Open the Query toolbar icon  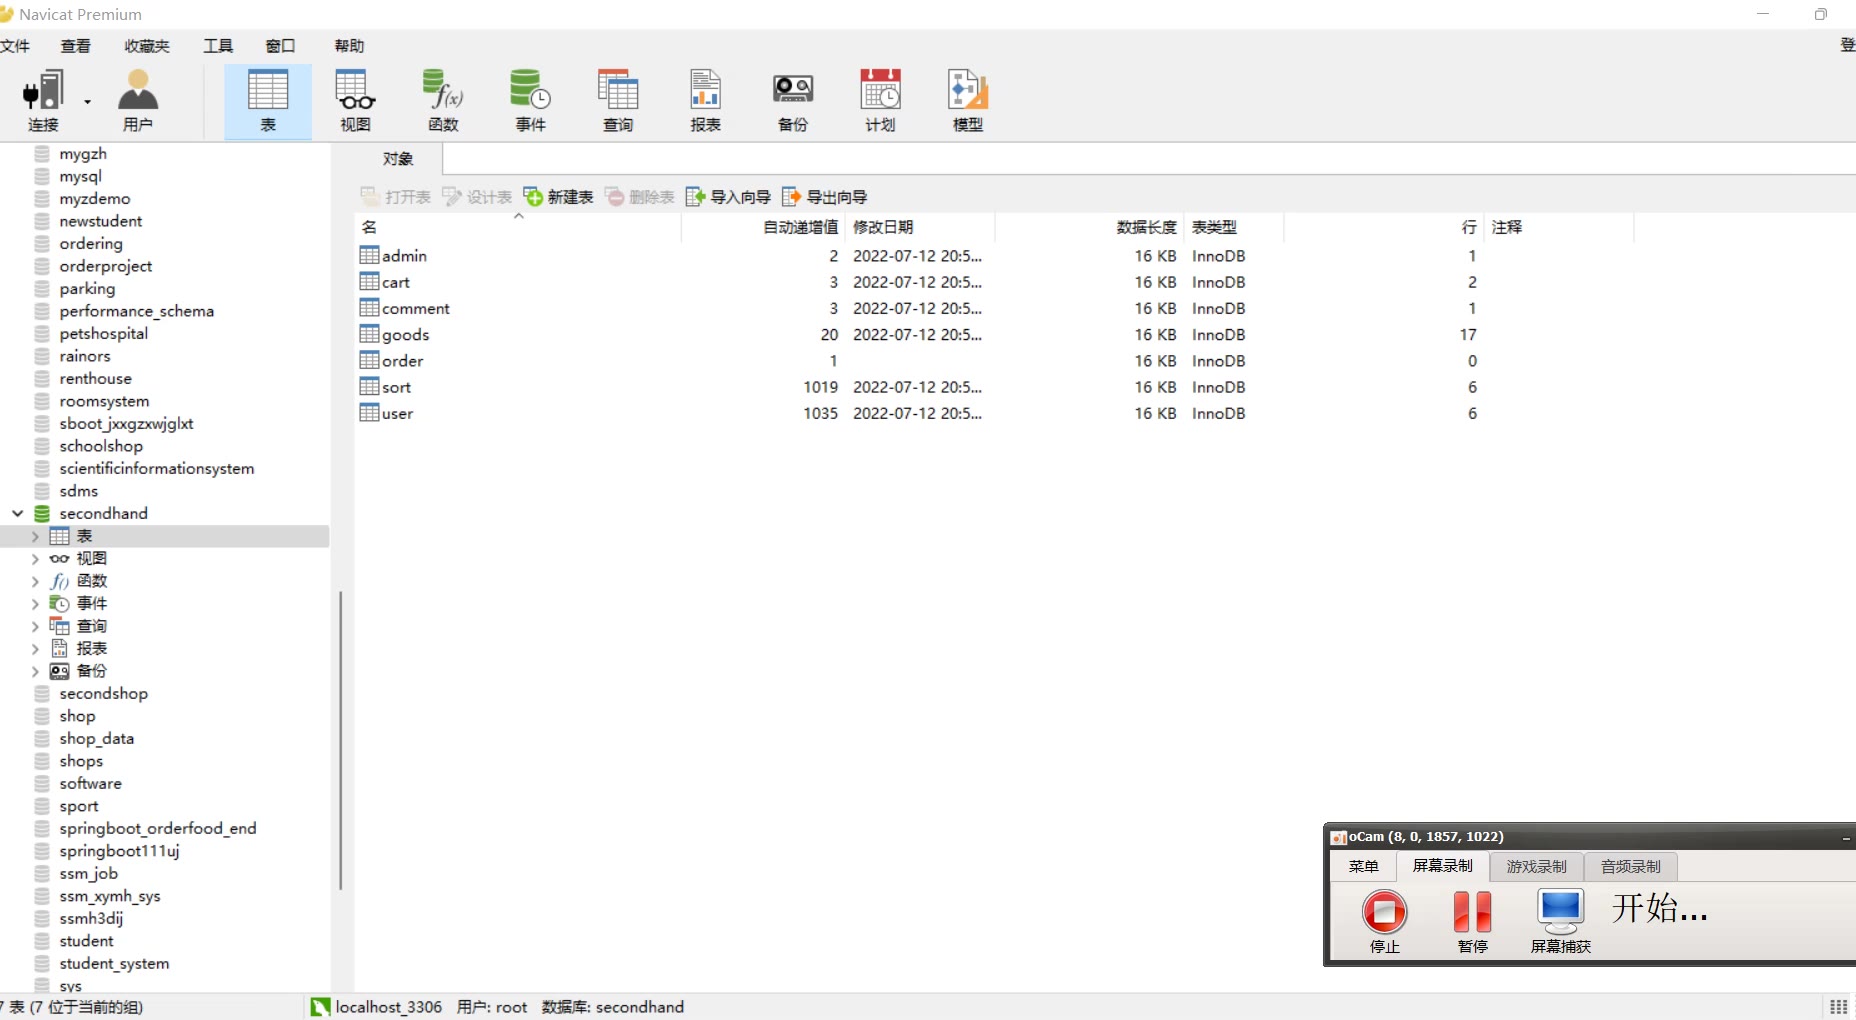[618, 100]
